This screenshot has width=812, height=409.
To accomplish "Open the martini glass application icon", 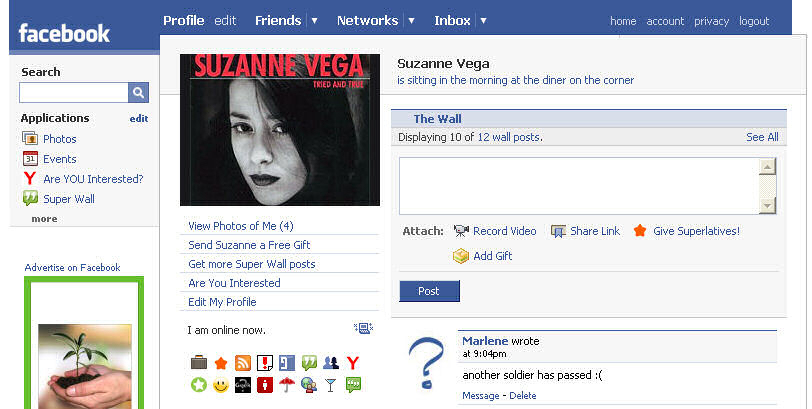I will tap(331, 385).
